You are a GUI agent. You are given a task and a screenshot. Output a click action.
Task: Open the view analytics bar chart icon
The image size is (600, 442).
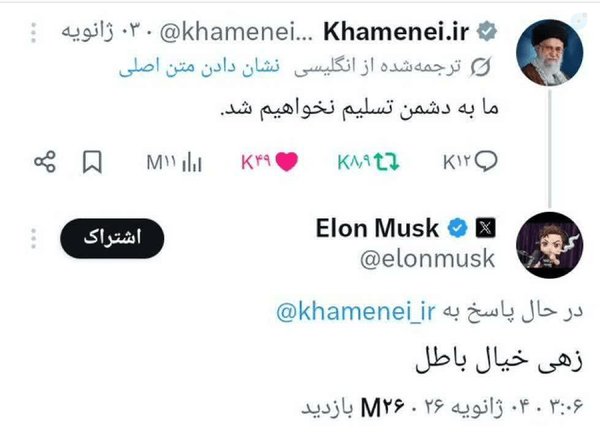(x=192, y=162)
